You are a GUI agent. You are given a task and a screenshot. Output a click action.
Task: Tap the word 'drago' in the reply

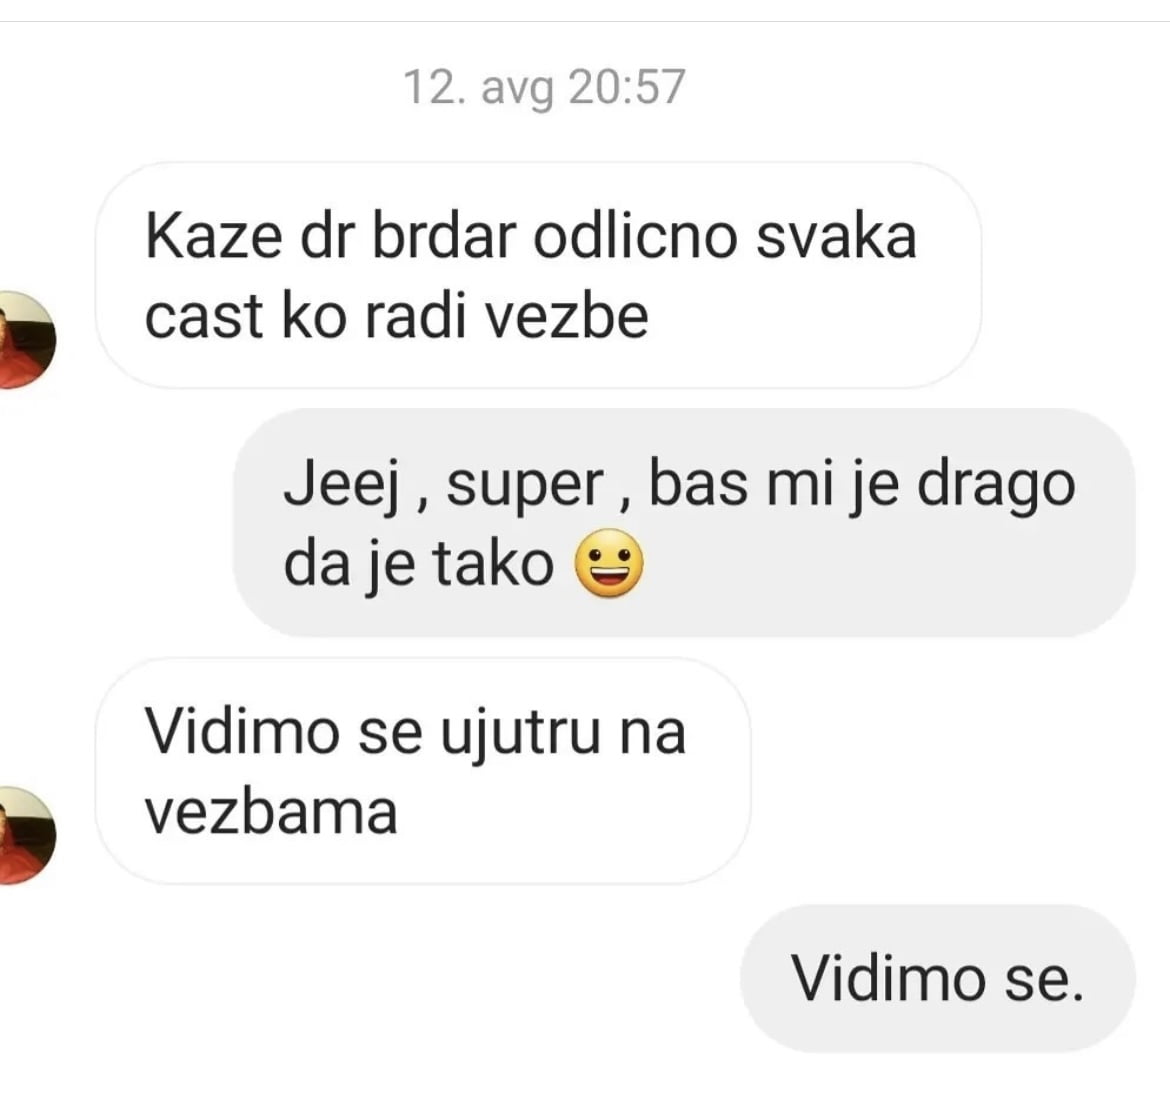pyautogui.click(x=996, y=486)
